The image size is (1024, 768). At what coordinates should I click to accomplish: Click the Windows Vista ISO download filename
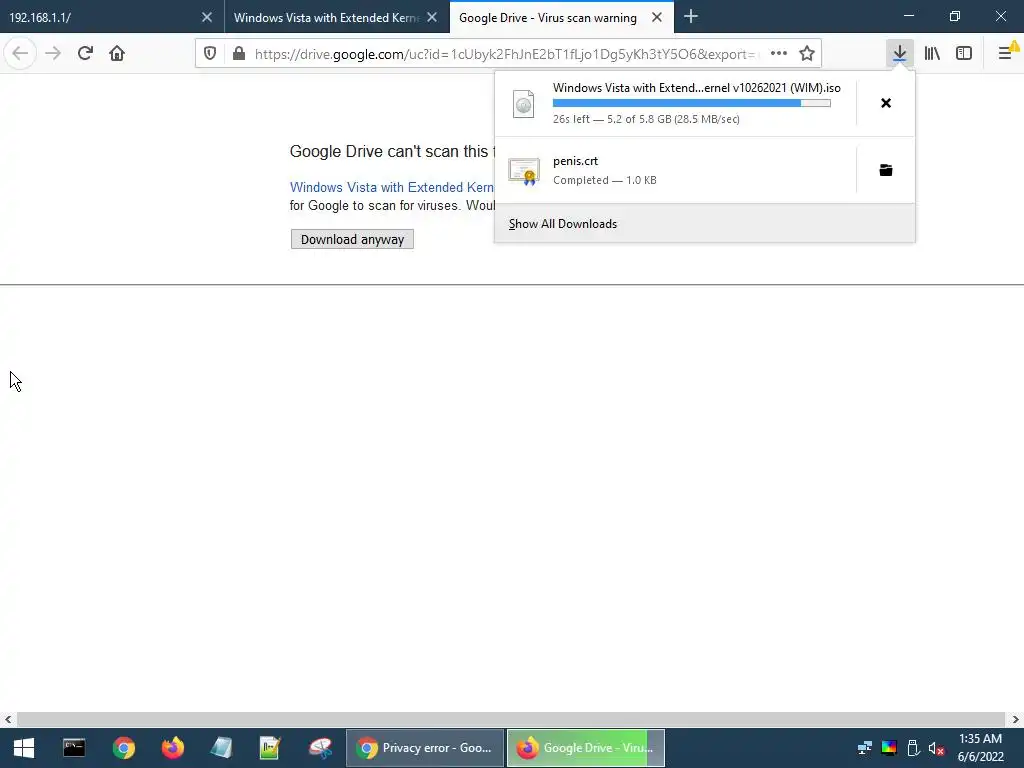[697, 88]
